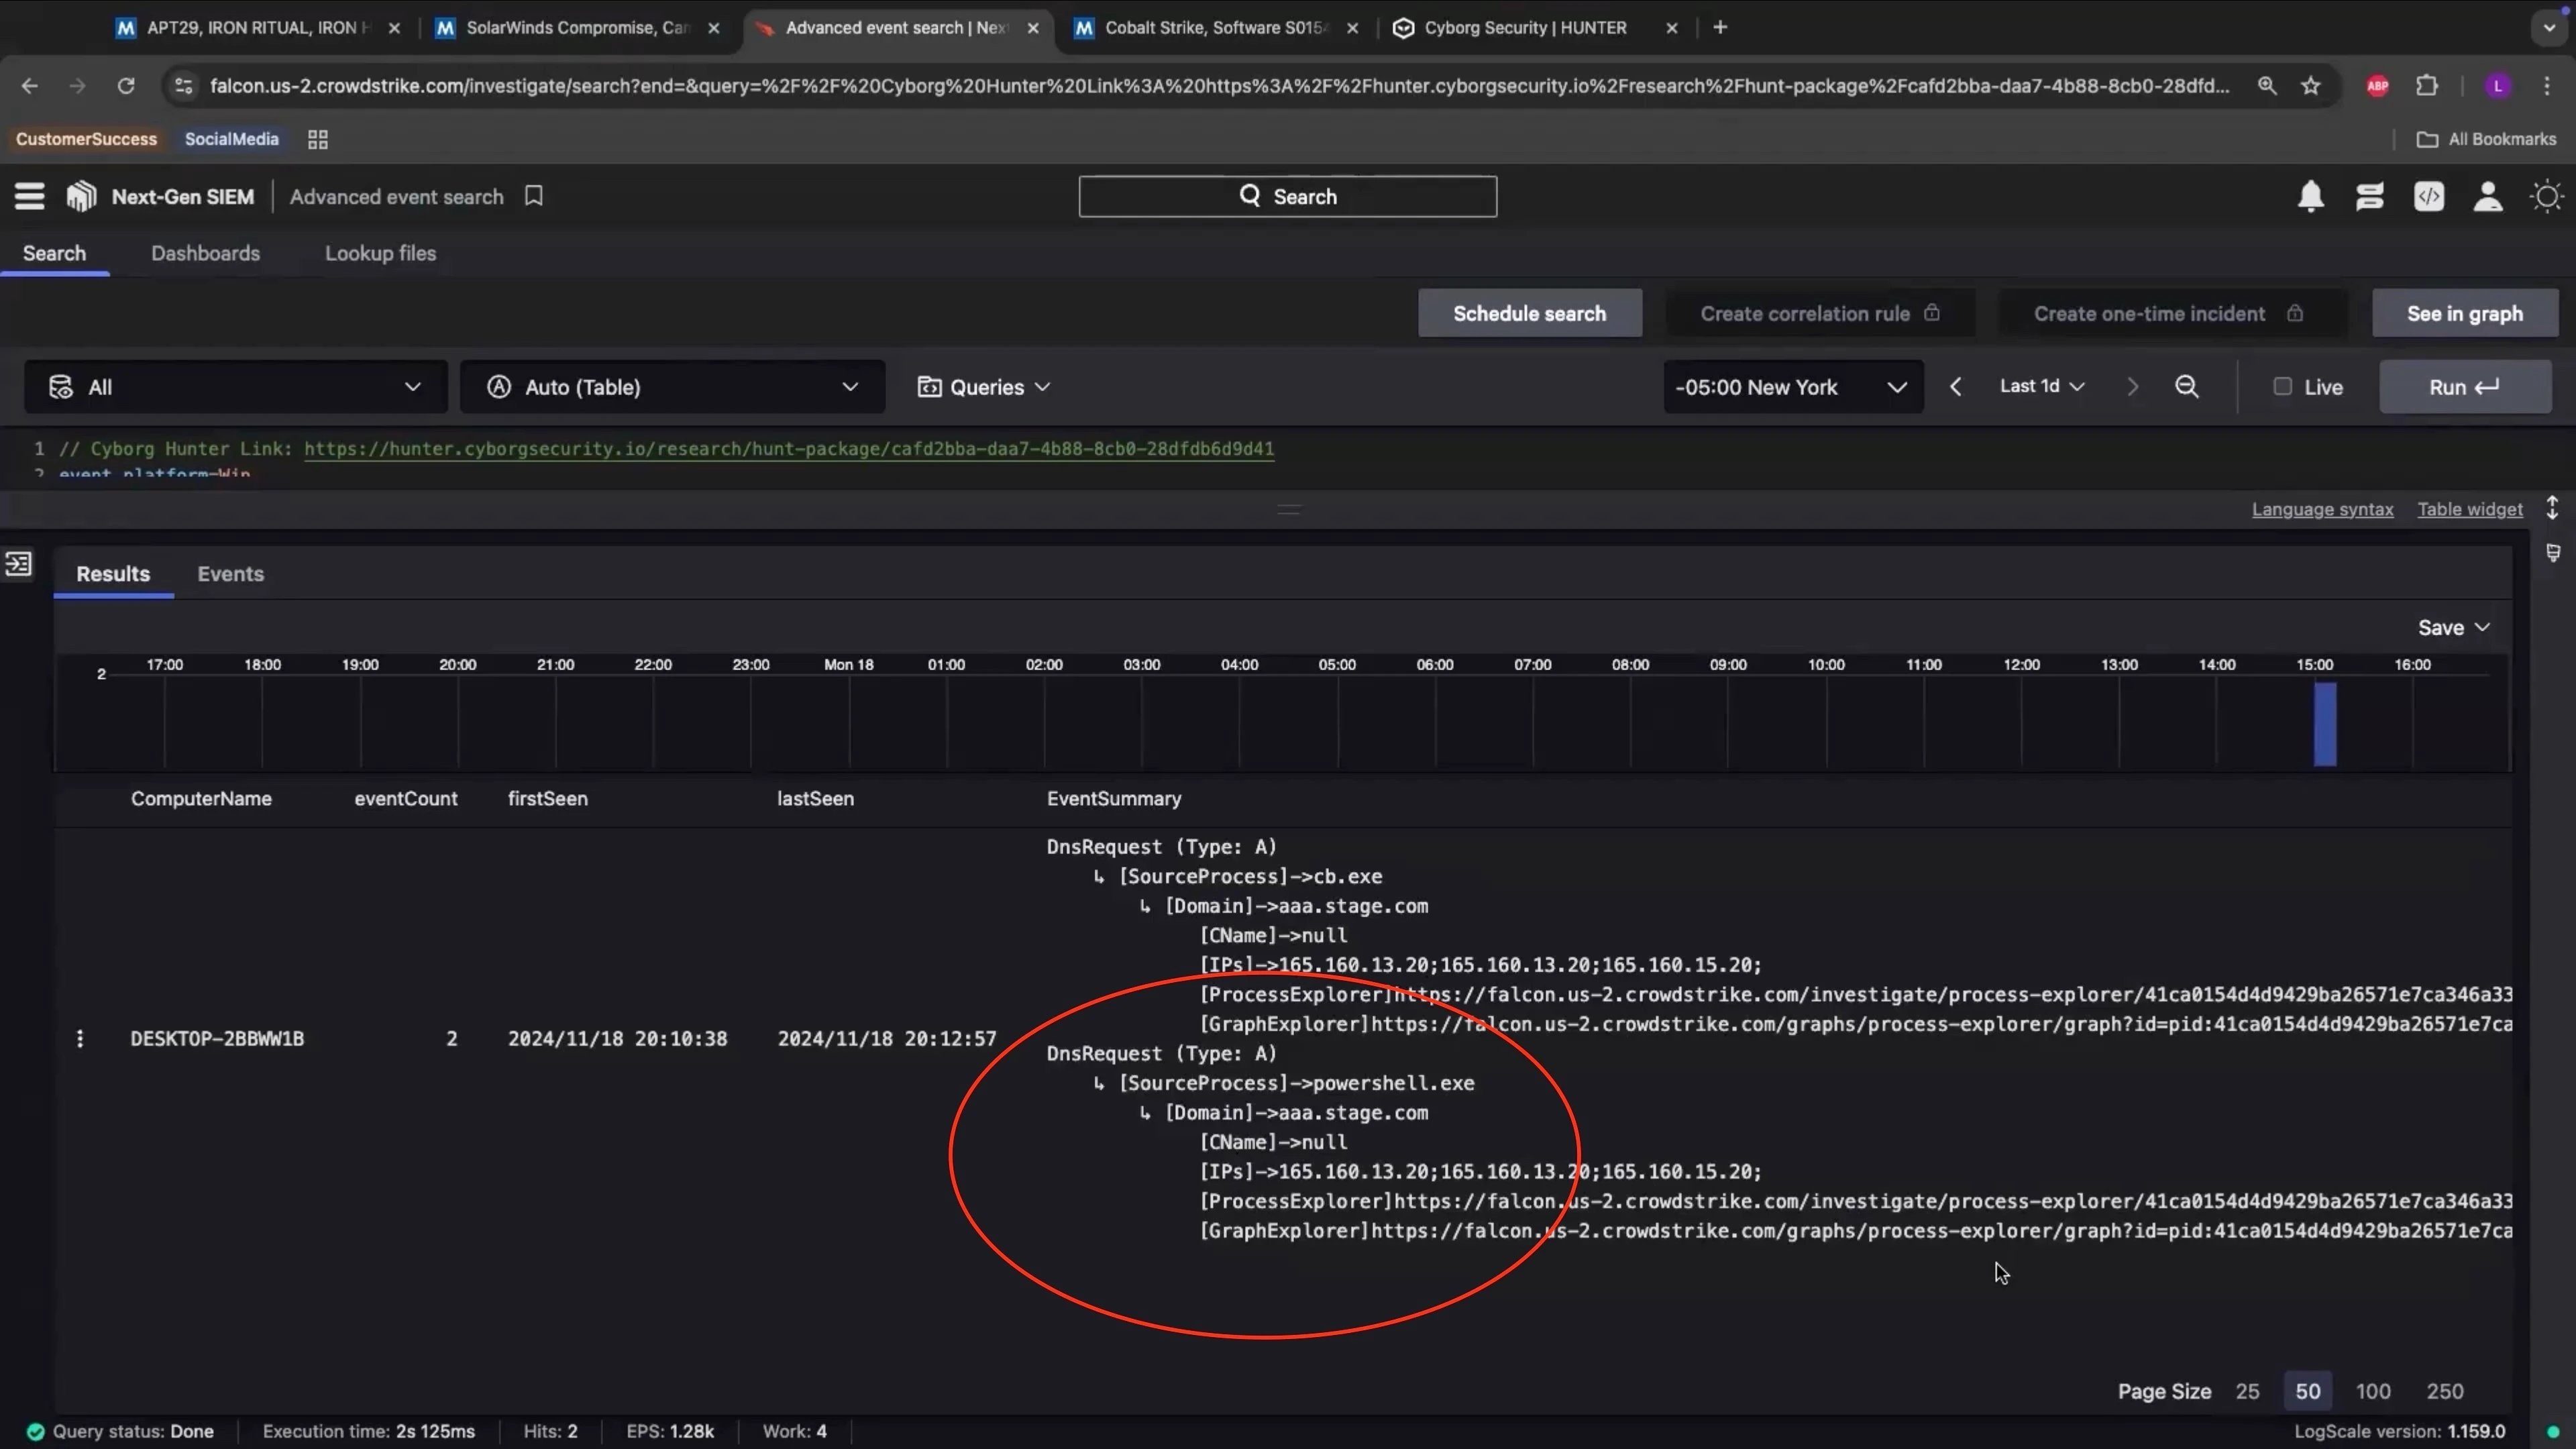Open the user account profile icon
The image size is (2576, 1449).
(2488, 196)
